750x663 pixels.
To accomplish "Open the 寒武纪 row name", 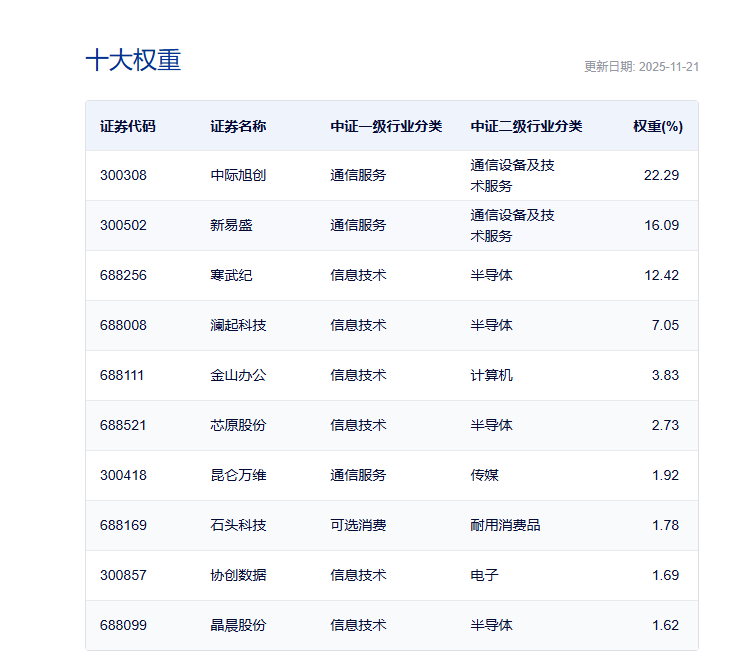I will point(231,275).
